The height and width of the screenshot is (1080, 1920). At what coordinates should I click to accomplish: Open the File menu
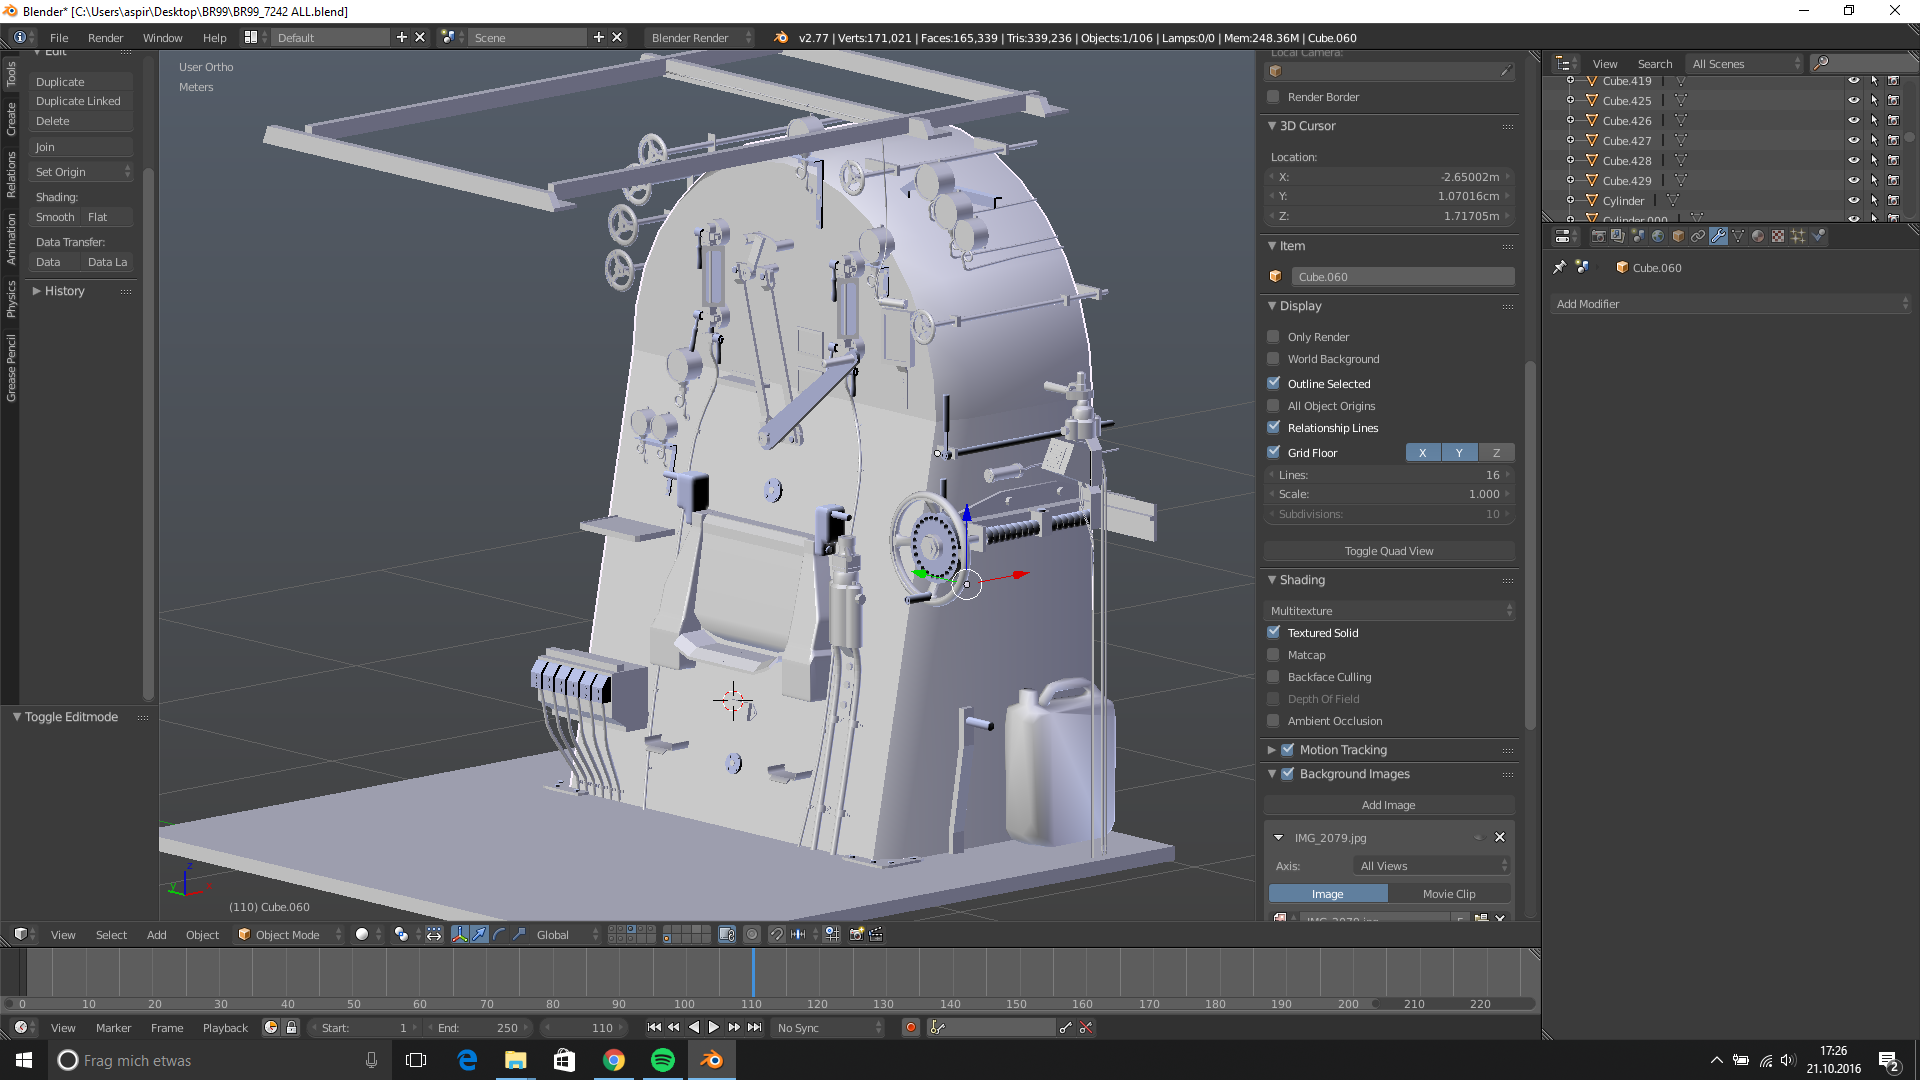(x=59, y=38)
